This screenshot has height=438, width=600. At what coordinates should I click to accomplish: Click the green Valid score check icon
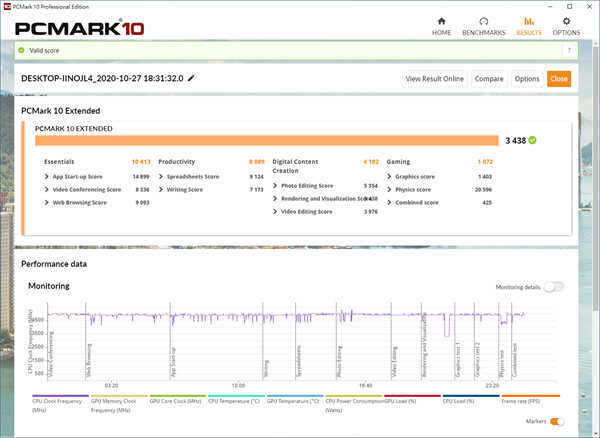click(x=21, y=50)
